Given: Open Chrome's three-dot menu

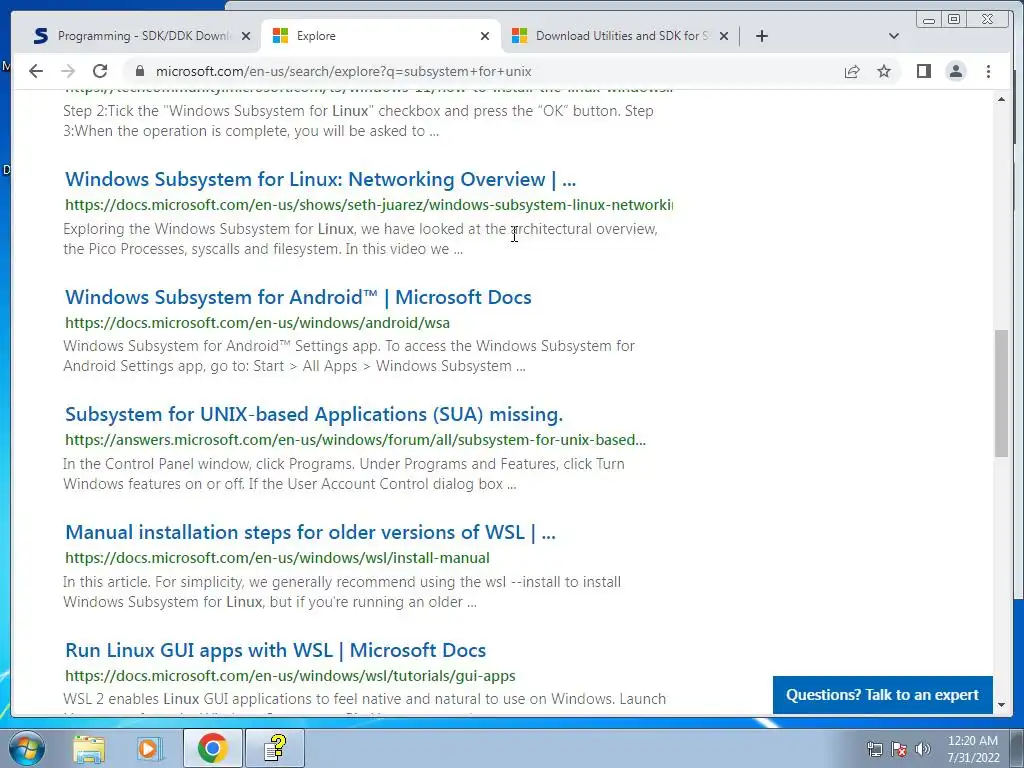Looking at the screenshot, I should [x=989, y=71].
